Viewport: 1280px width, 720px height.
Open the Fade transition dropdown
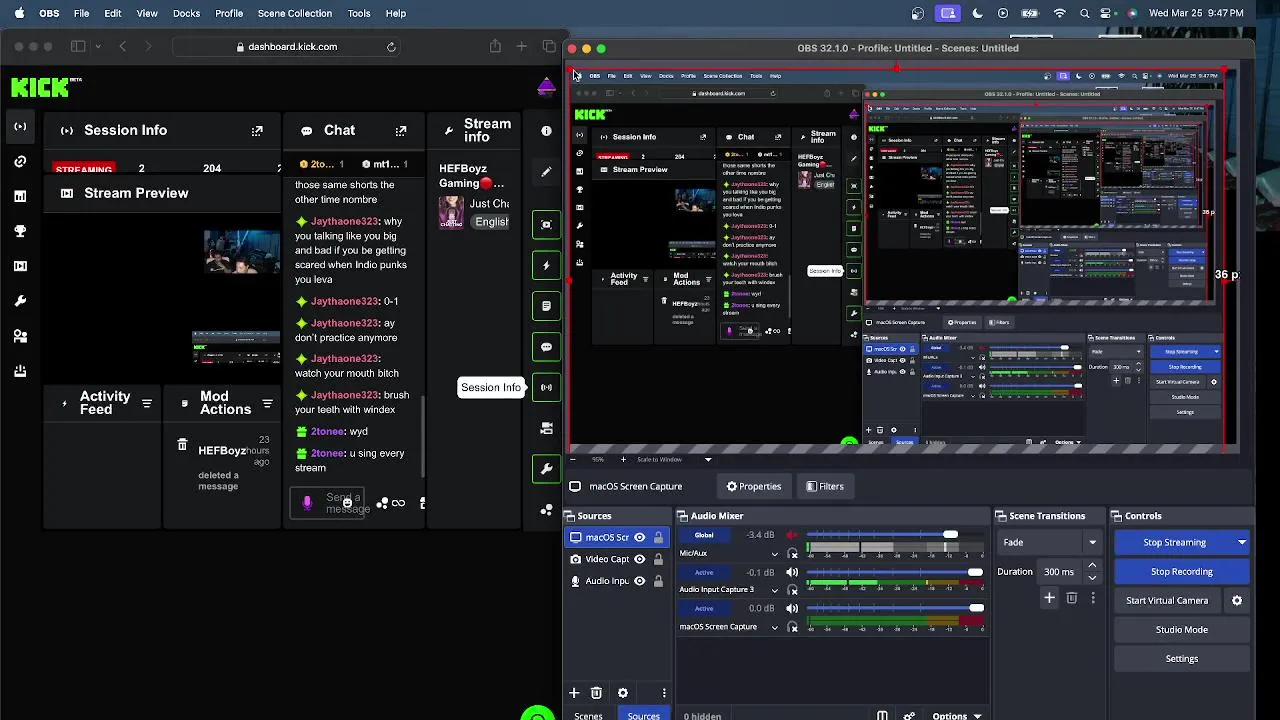pyautogui.click(x=1050, y=542)
